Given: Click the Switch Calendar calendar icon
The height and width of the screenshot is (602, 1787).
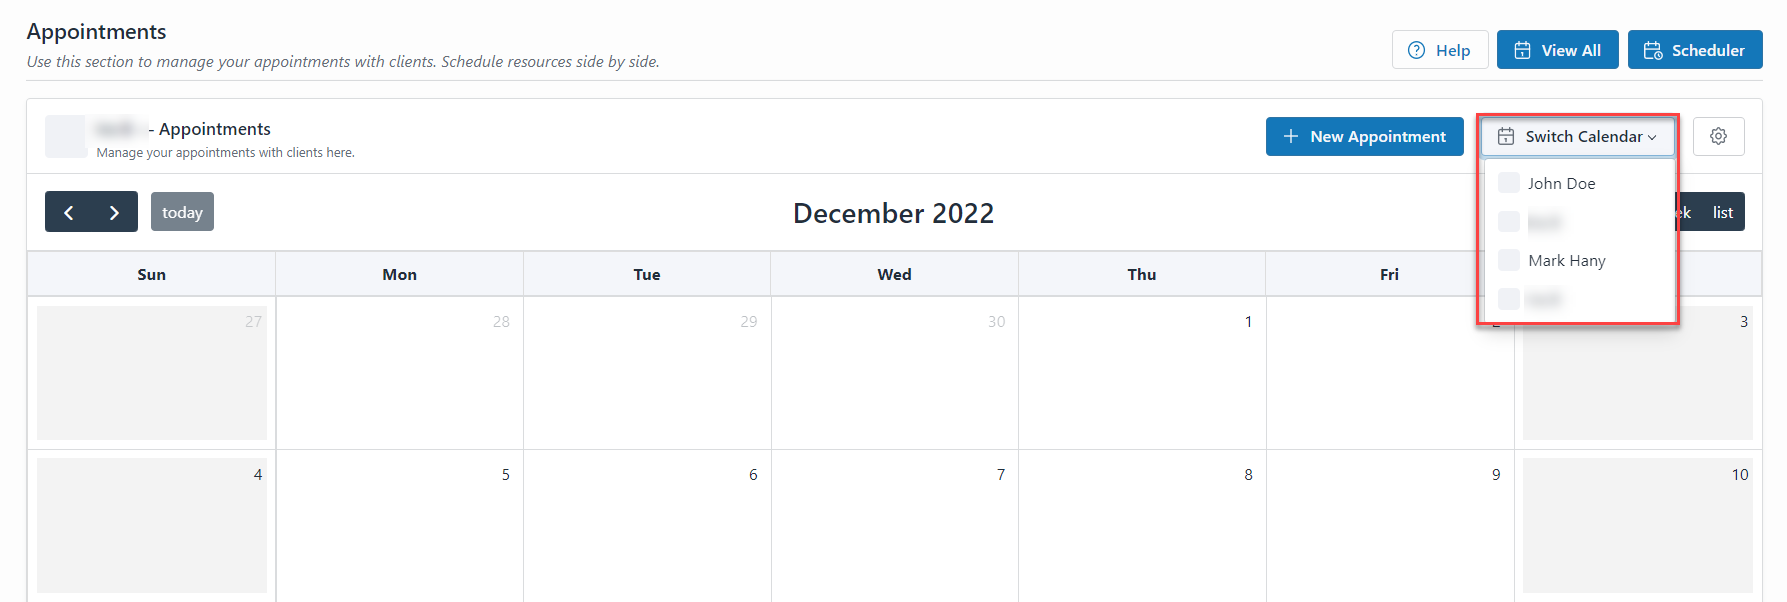Looking at the screenshot, I should click(x=1505, y=136).
